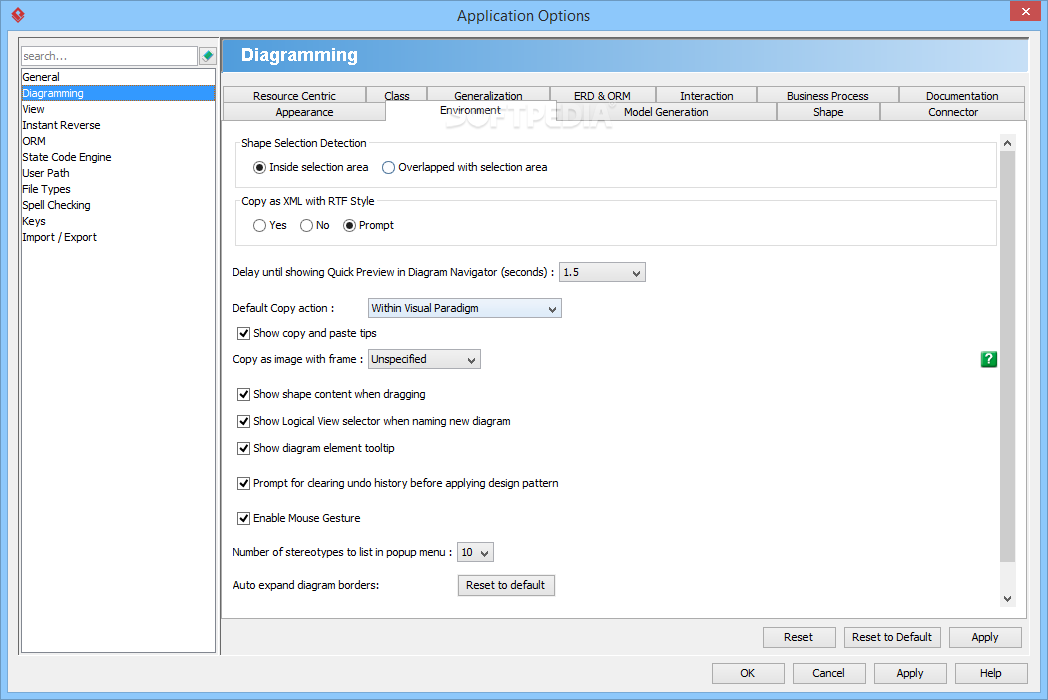Switch to Connector tab
Screen dimensions: 1048x700
[952, 112]
